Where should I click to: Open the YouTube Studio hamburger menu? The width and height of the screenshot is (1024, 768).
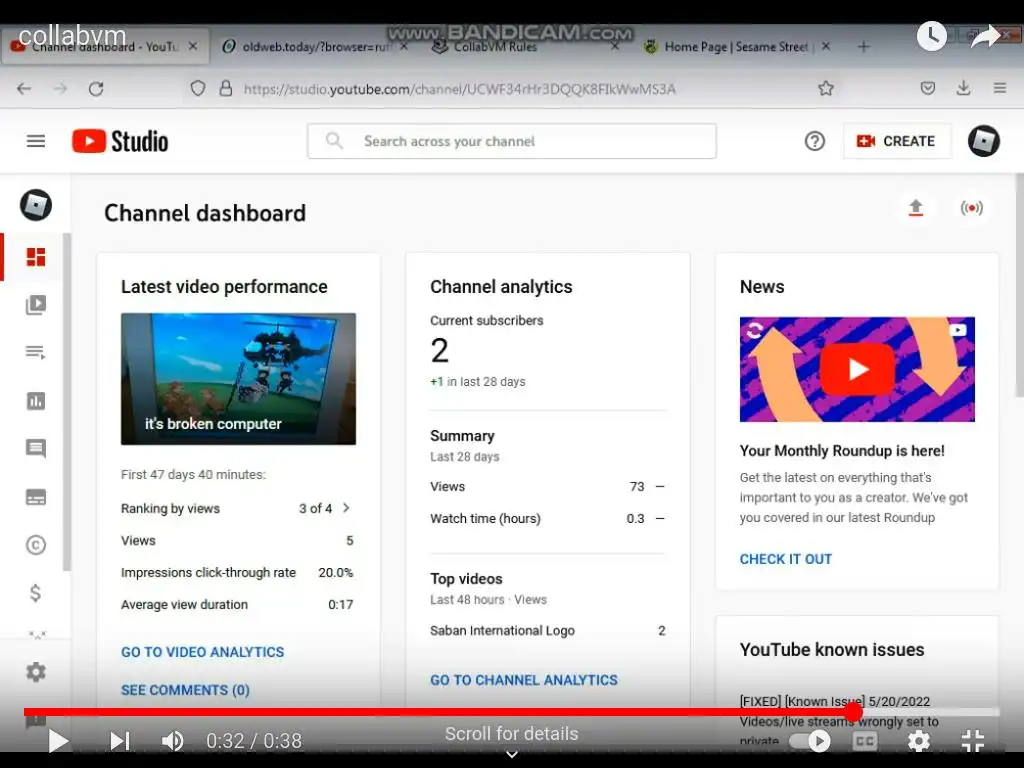coord(36,141)
